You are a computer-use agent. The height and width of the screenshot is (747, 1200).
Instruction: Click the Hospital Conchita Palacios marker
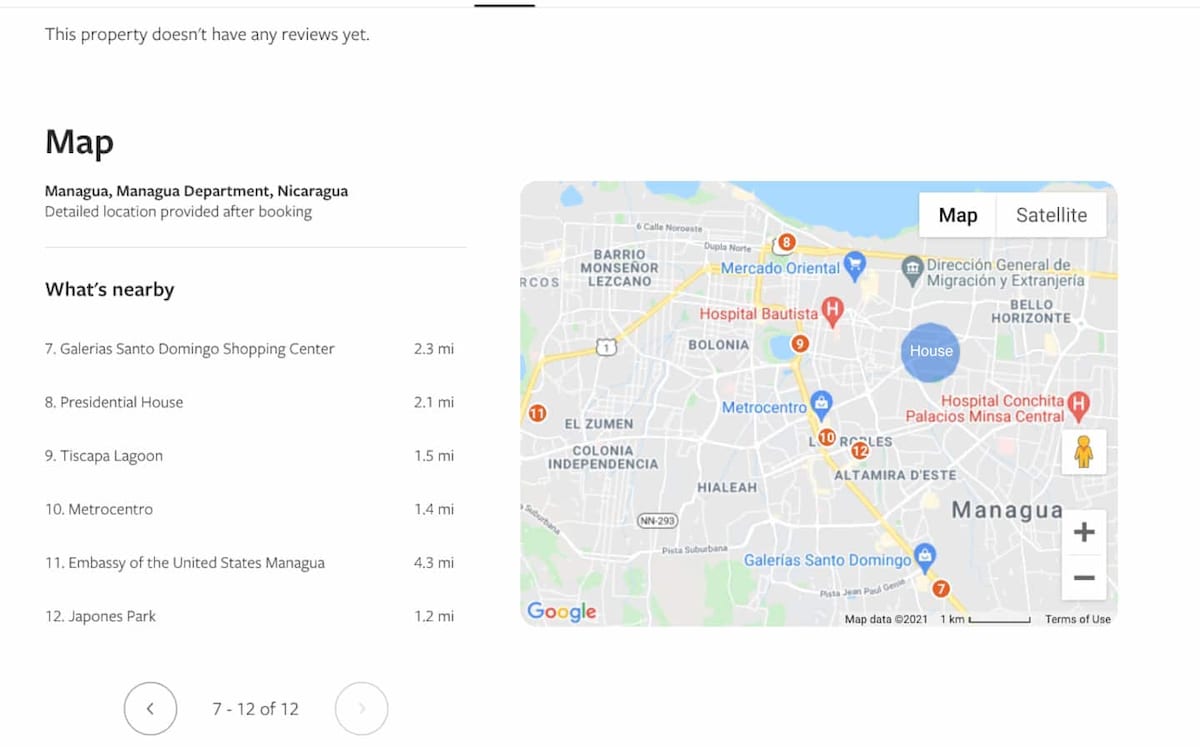1078,404
